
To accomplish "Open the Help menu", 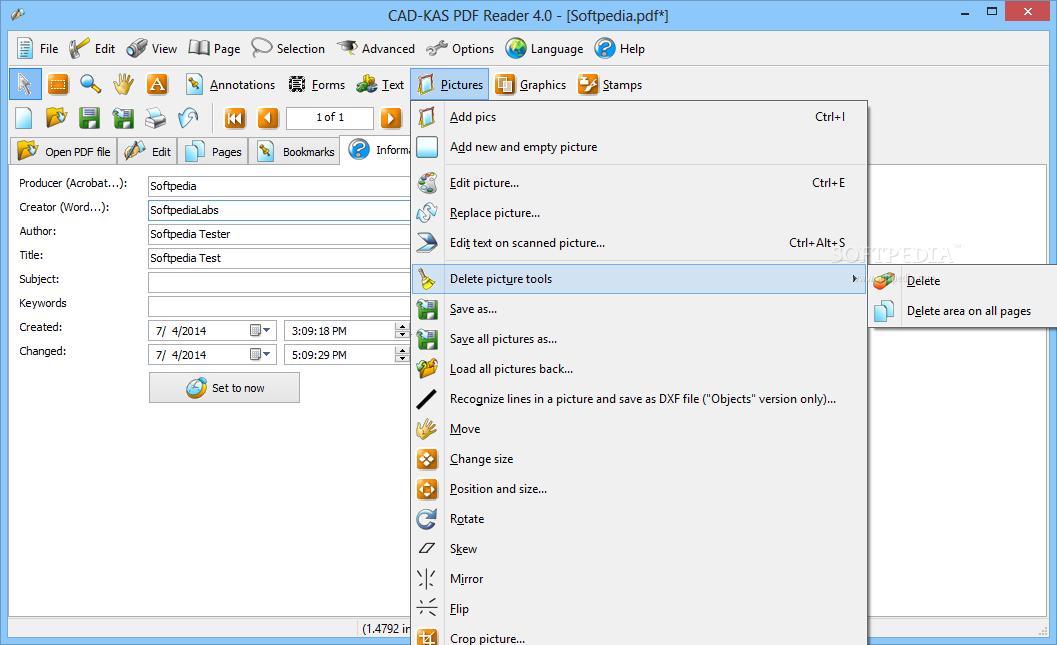I will coord(620,49).
